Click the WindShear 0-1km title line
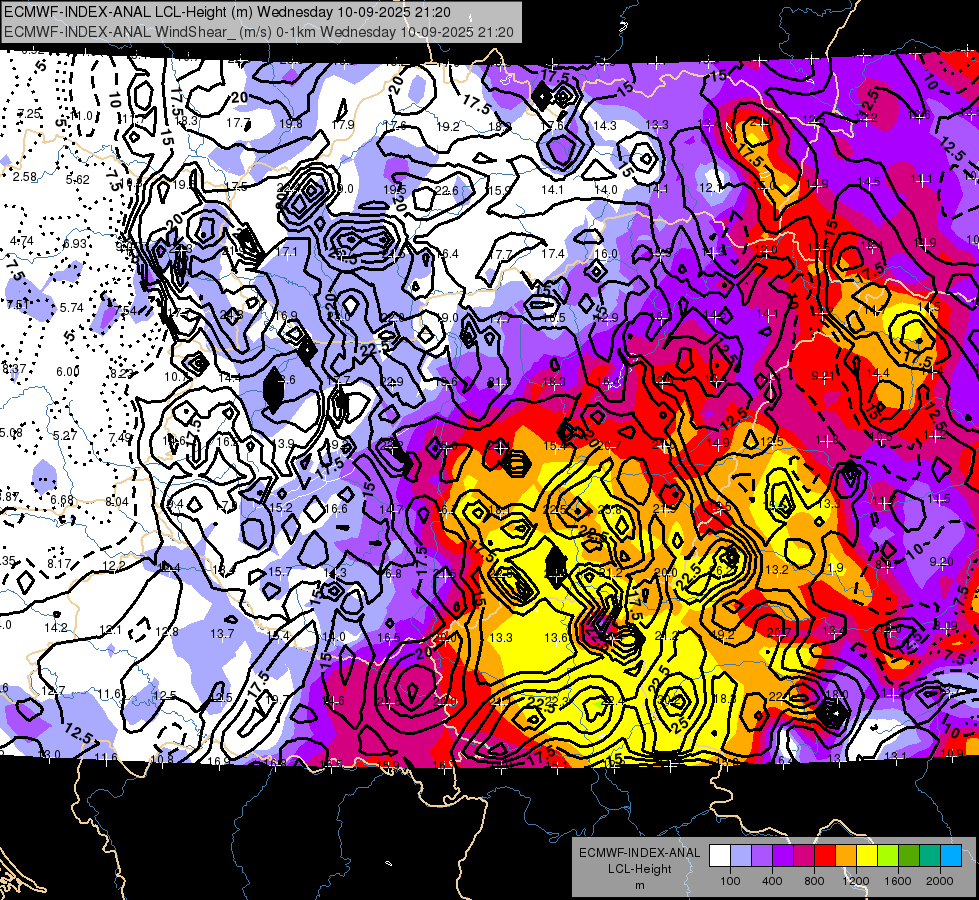Viewport: 979px width, 900px height. (258, 32)
